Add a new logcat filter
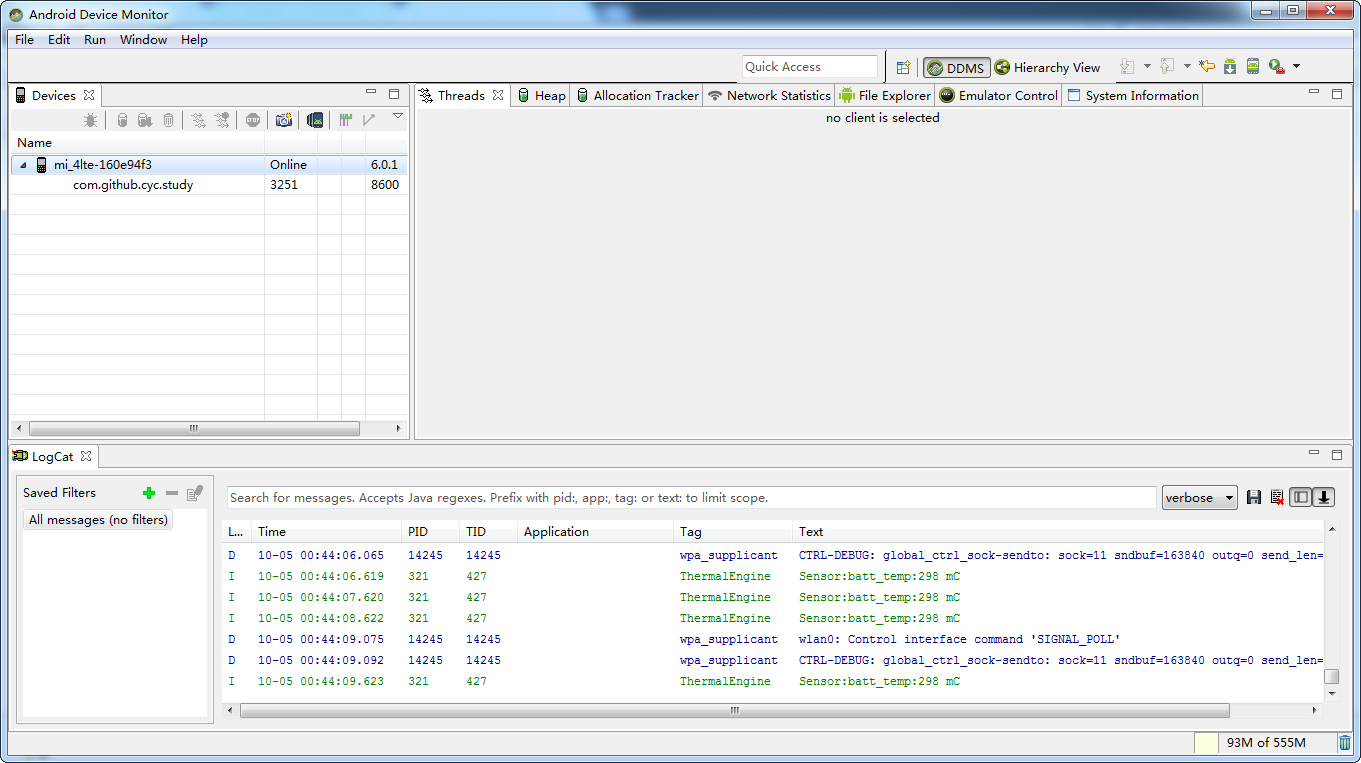 pyautogui.click(x=149, y=493)
